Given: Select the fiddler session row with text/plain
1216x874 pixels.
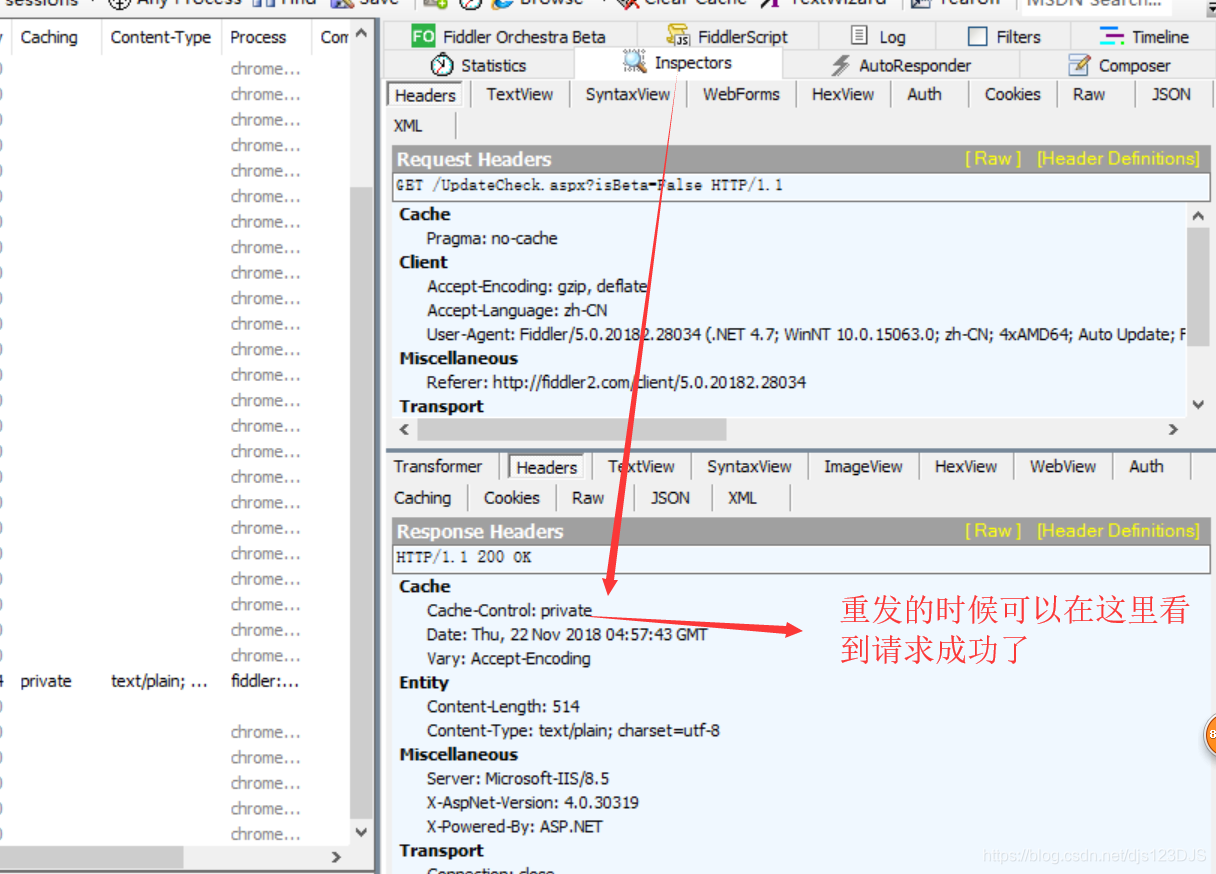Looking at the screenshot, I should point(172,681).
